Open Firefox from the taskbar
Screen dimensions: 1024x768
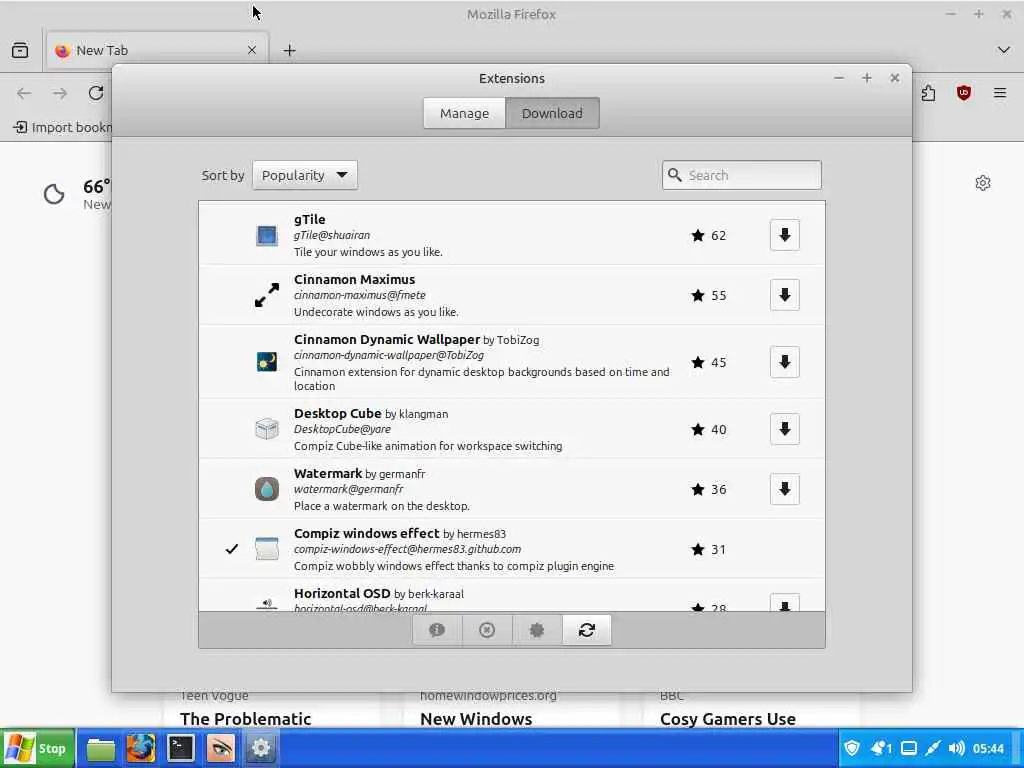[x=140, y=748]
